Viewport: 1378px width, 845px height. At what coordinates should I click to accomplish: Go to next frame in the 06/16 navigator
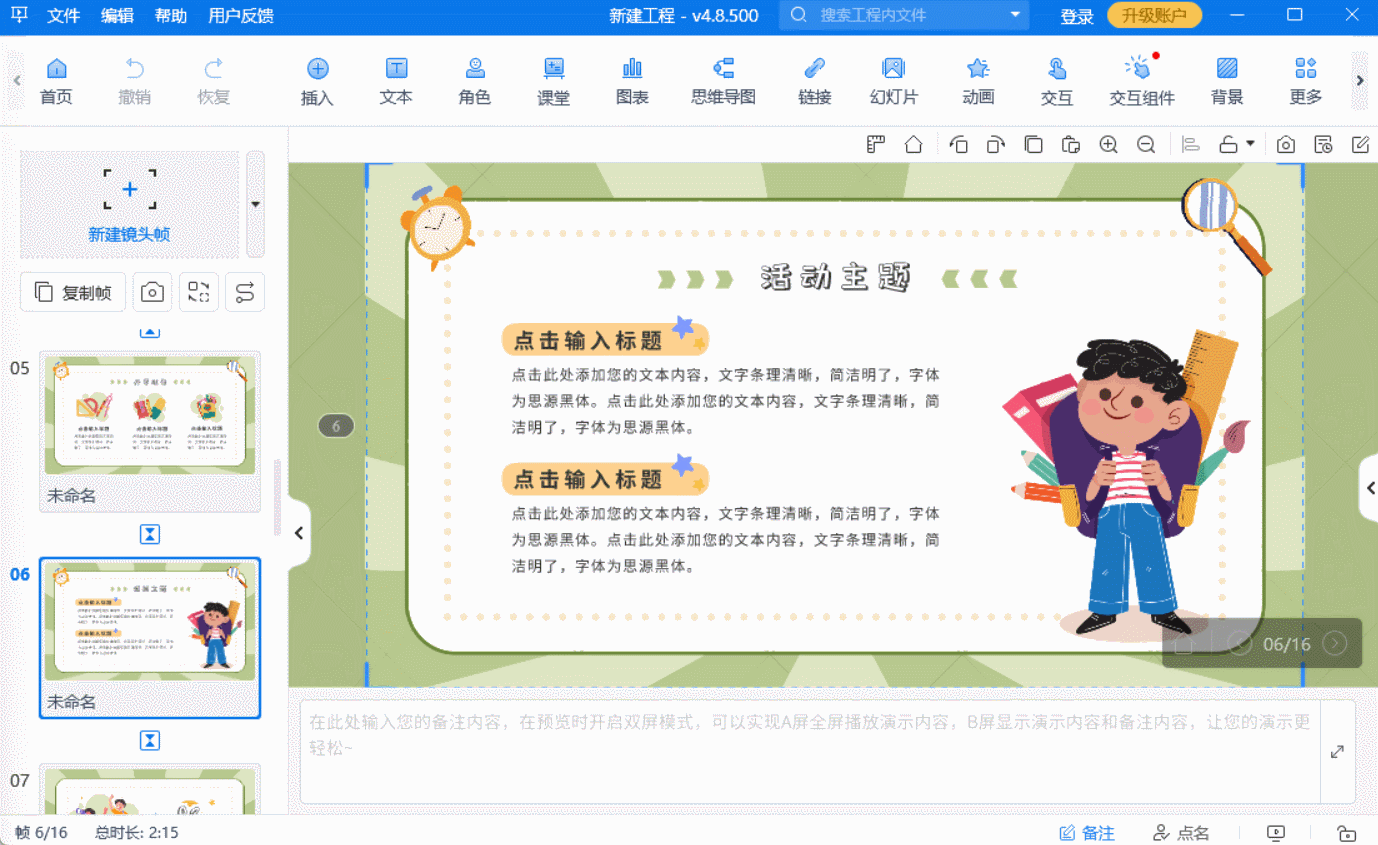(1335, 644)
